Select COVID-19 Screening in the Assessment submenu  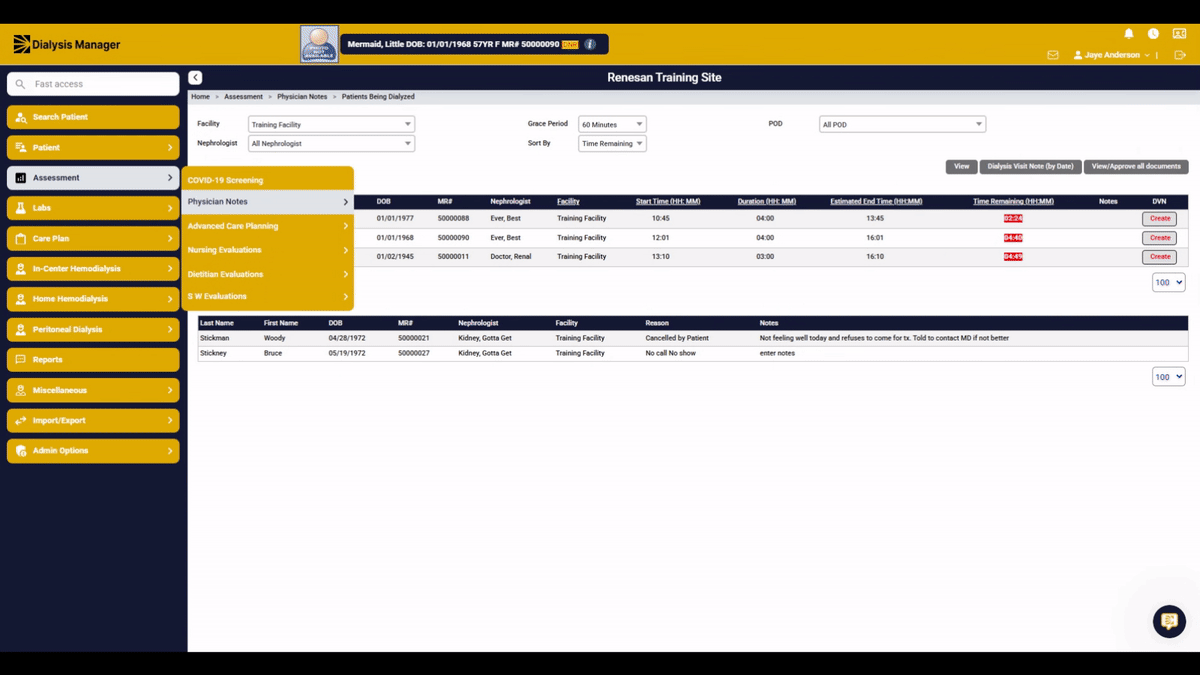(267, 180)
